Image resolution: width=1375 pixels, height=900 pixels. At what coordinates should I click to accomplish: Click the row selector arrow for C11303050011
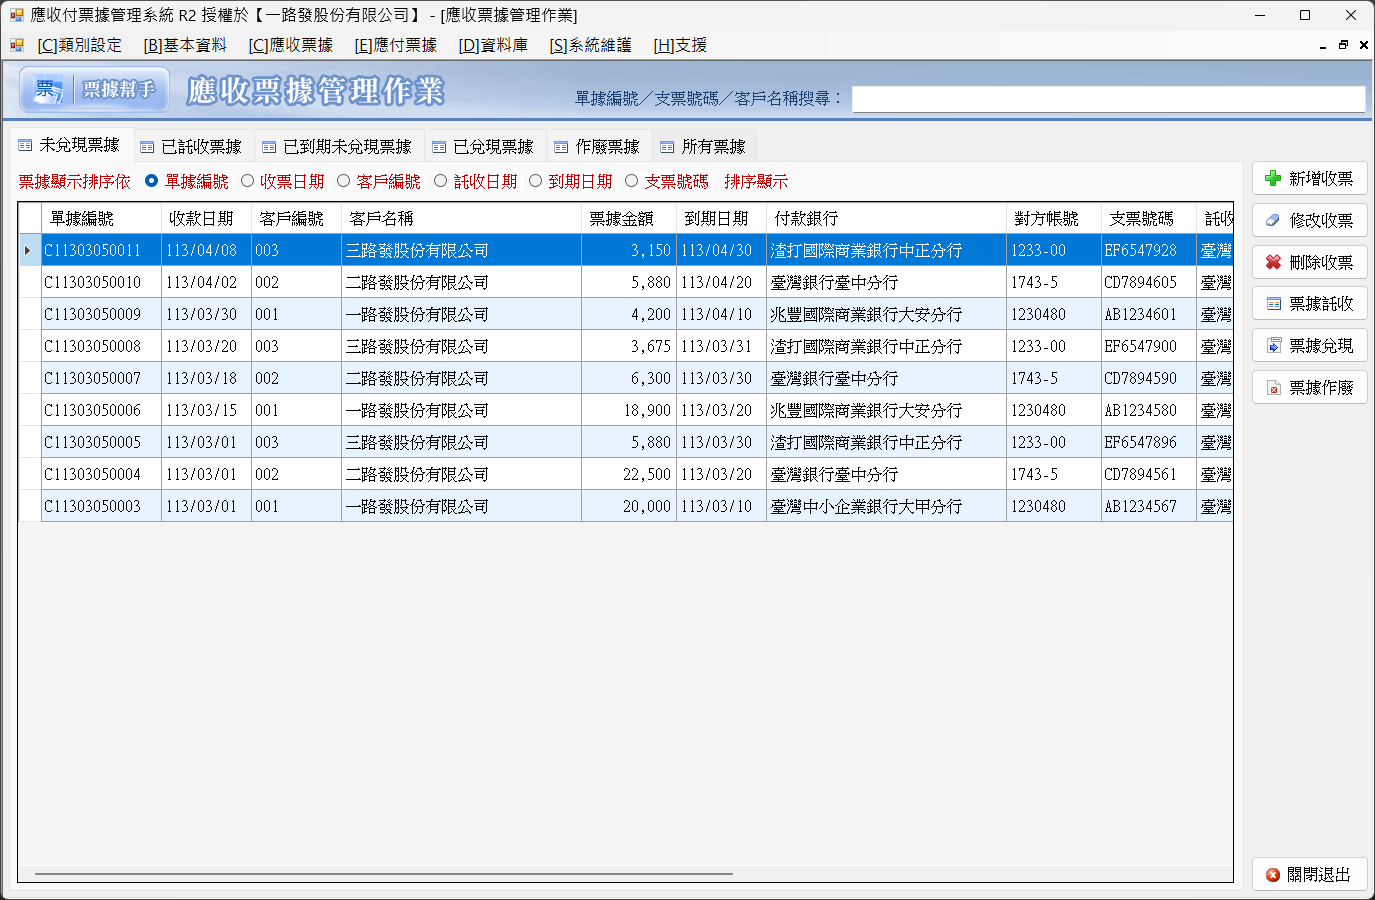click(29, 250)
